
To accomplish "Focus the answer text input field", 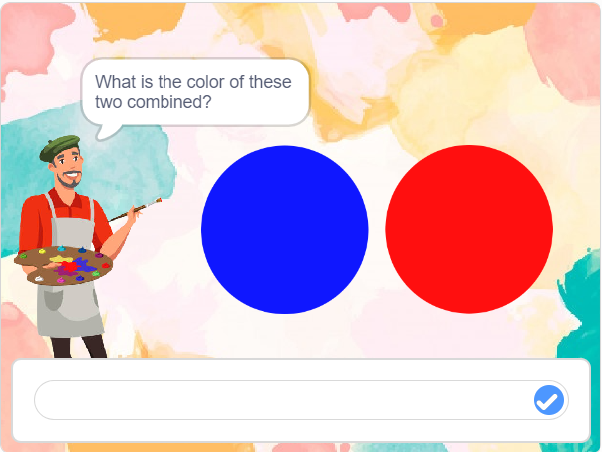I will 280,400.
